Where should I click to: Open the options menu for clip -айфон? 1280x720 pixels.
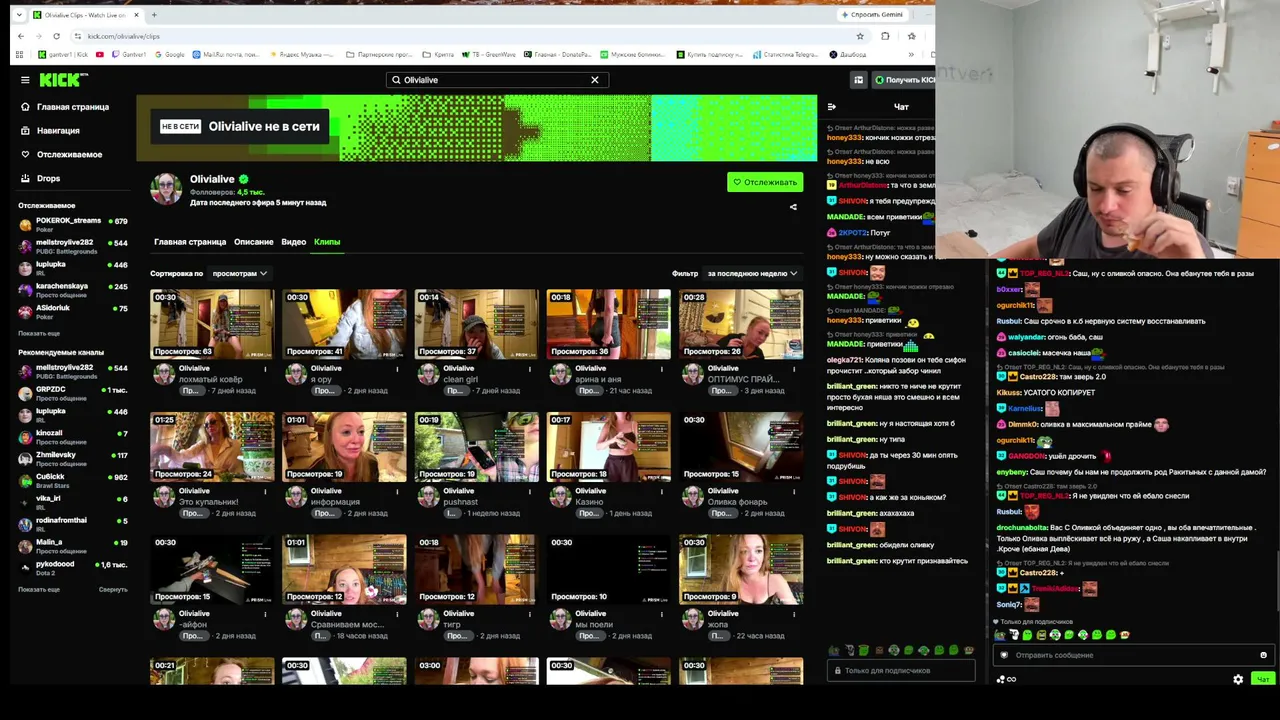(265, 614)
